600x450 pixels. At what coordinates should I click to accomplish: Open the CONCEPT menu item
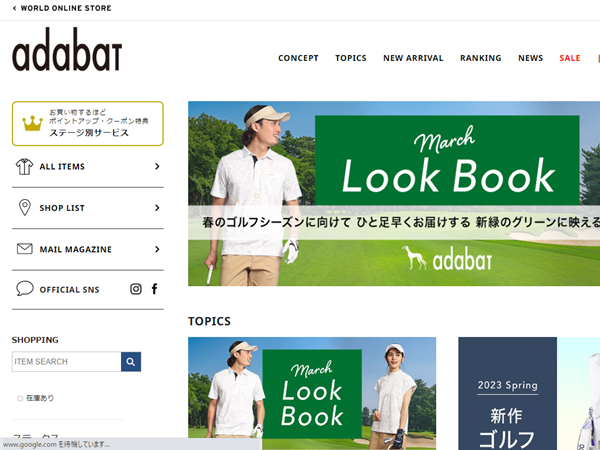tap(298, 58)
